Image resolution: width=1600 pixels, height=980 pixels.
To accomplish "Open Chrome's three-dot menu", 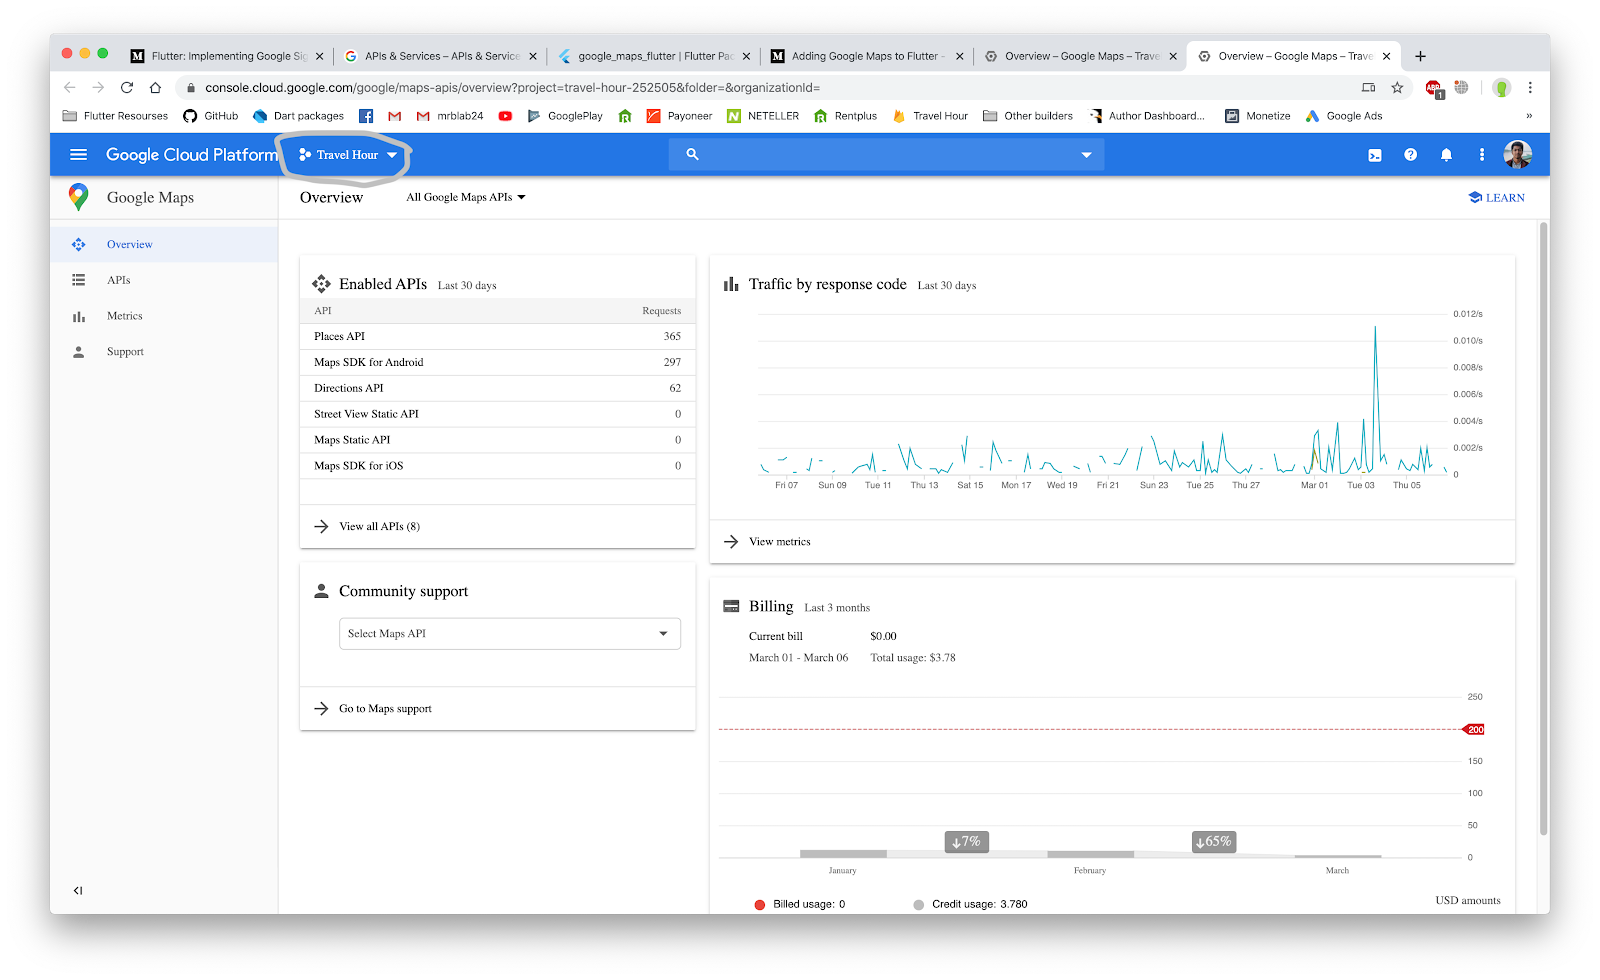I will coord(1530,88).
